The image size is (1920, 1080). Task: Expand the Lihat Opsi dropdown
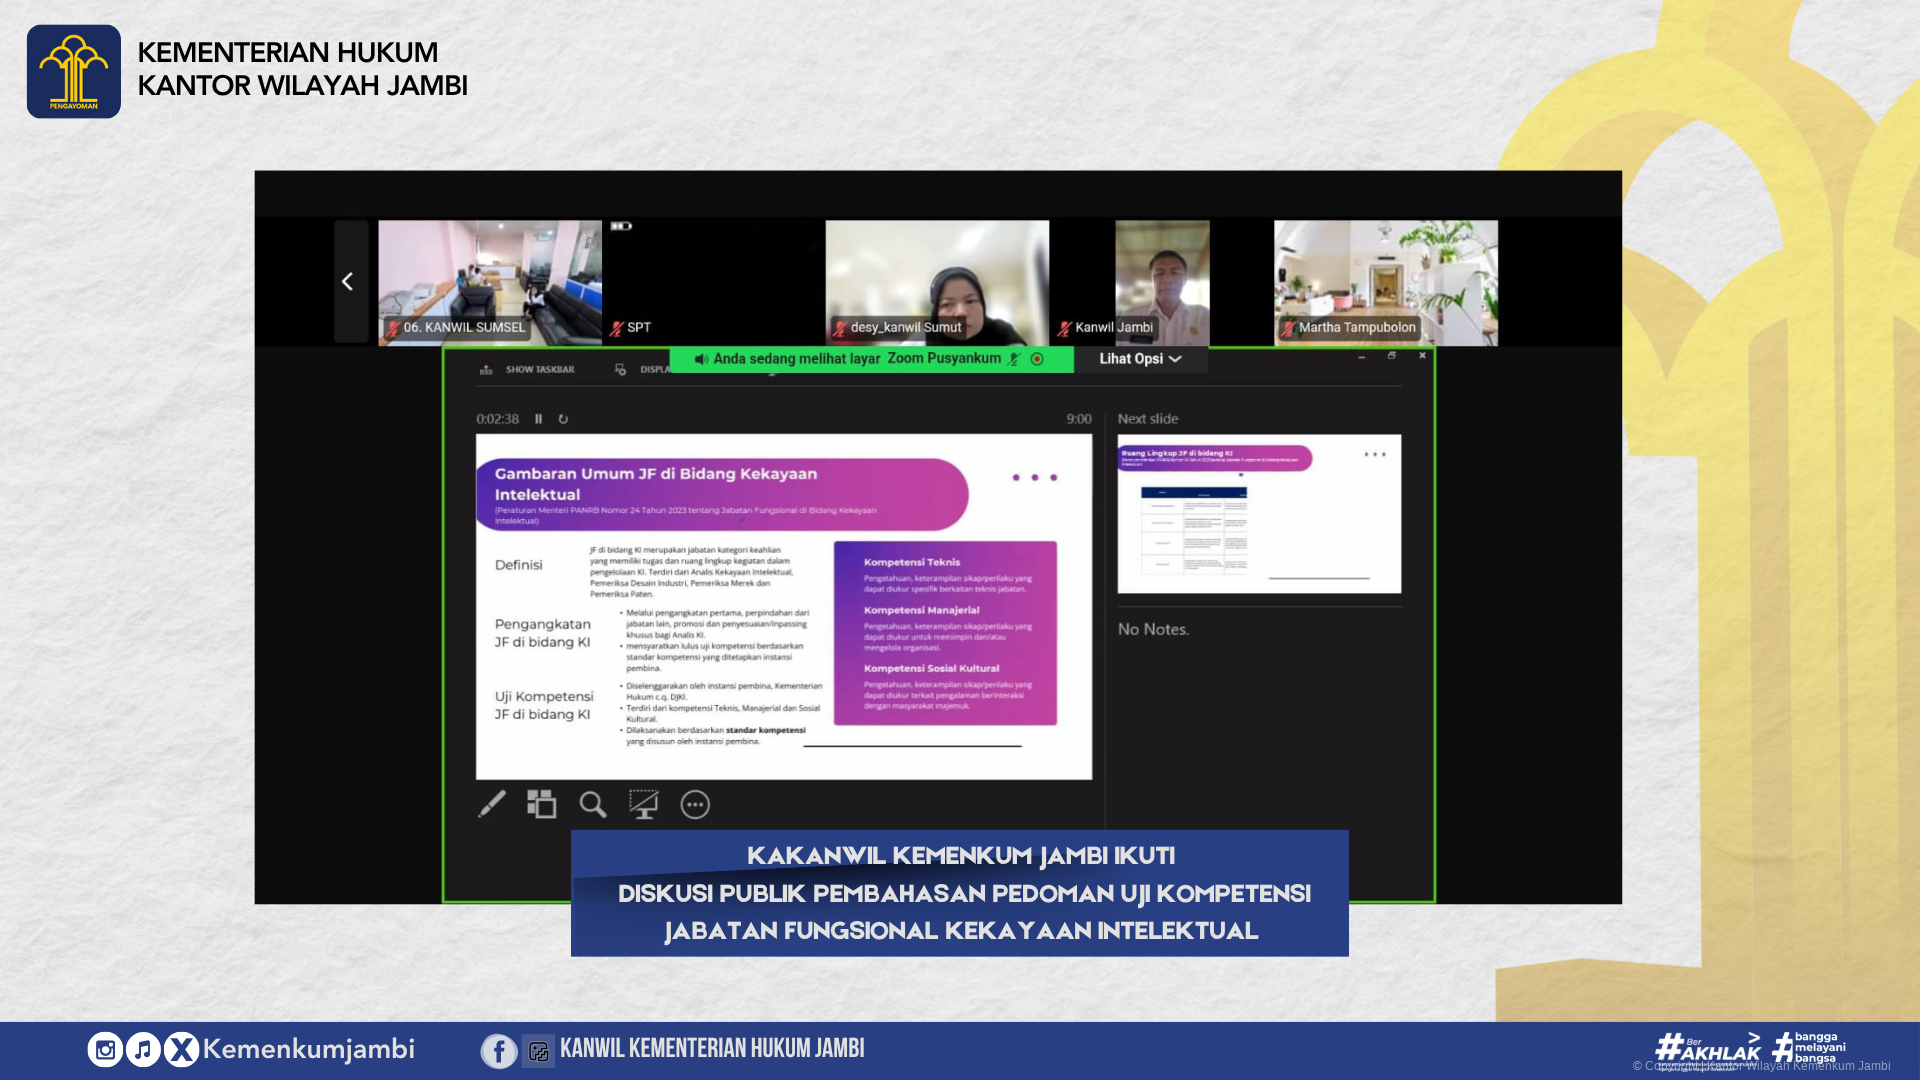pos(1140,359)
